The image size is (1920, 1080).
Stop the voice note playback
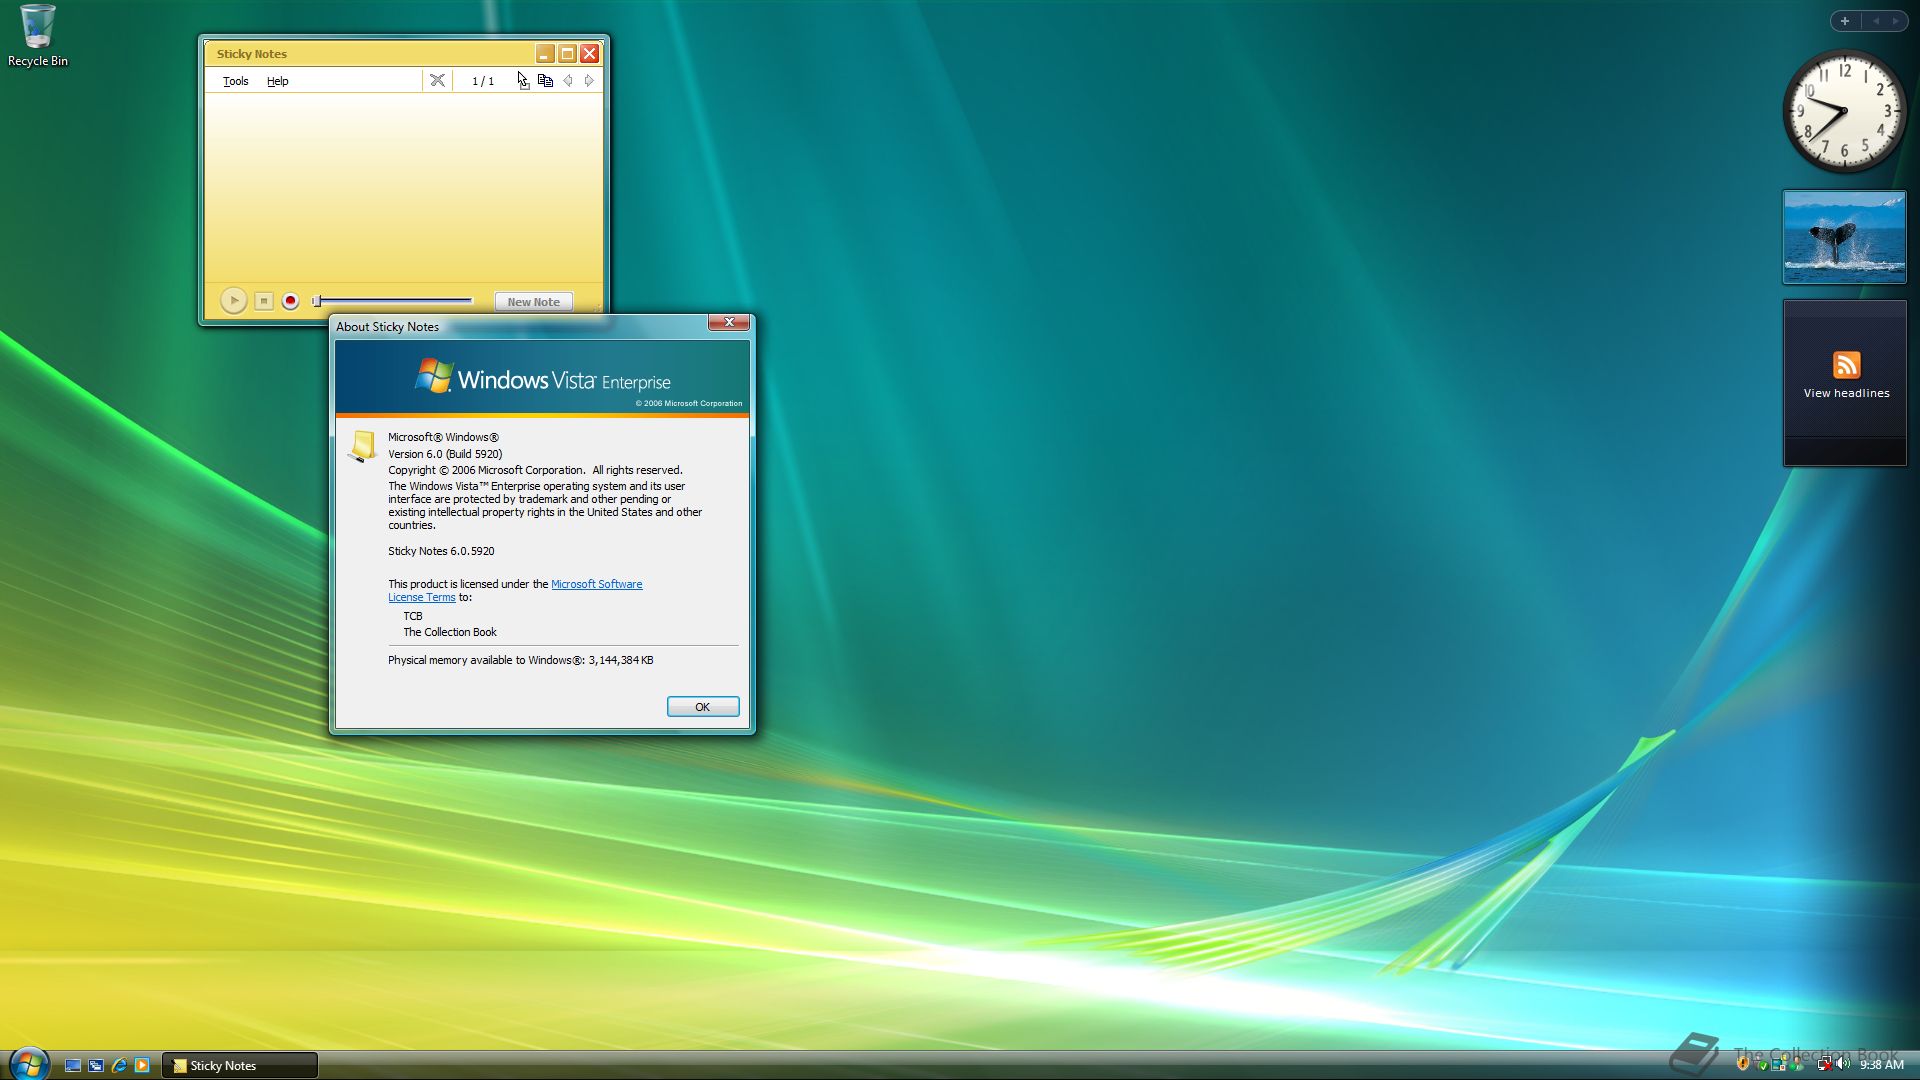tap(263, 301)
